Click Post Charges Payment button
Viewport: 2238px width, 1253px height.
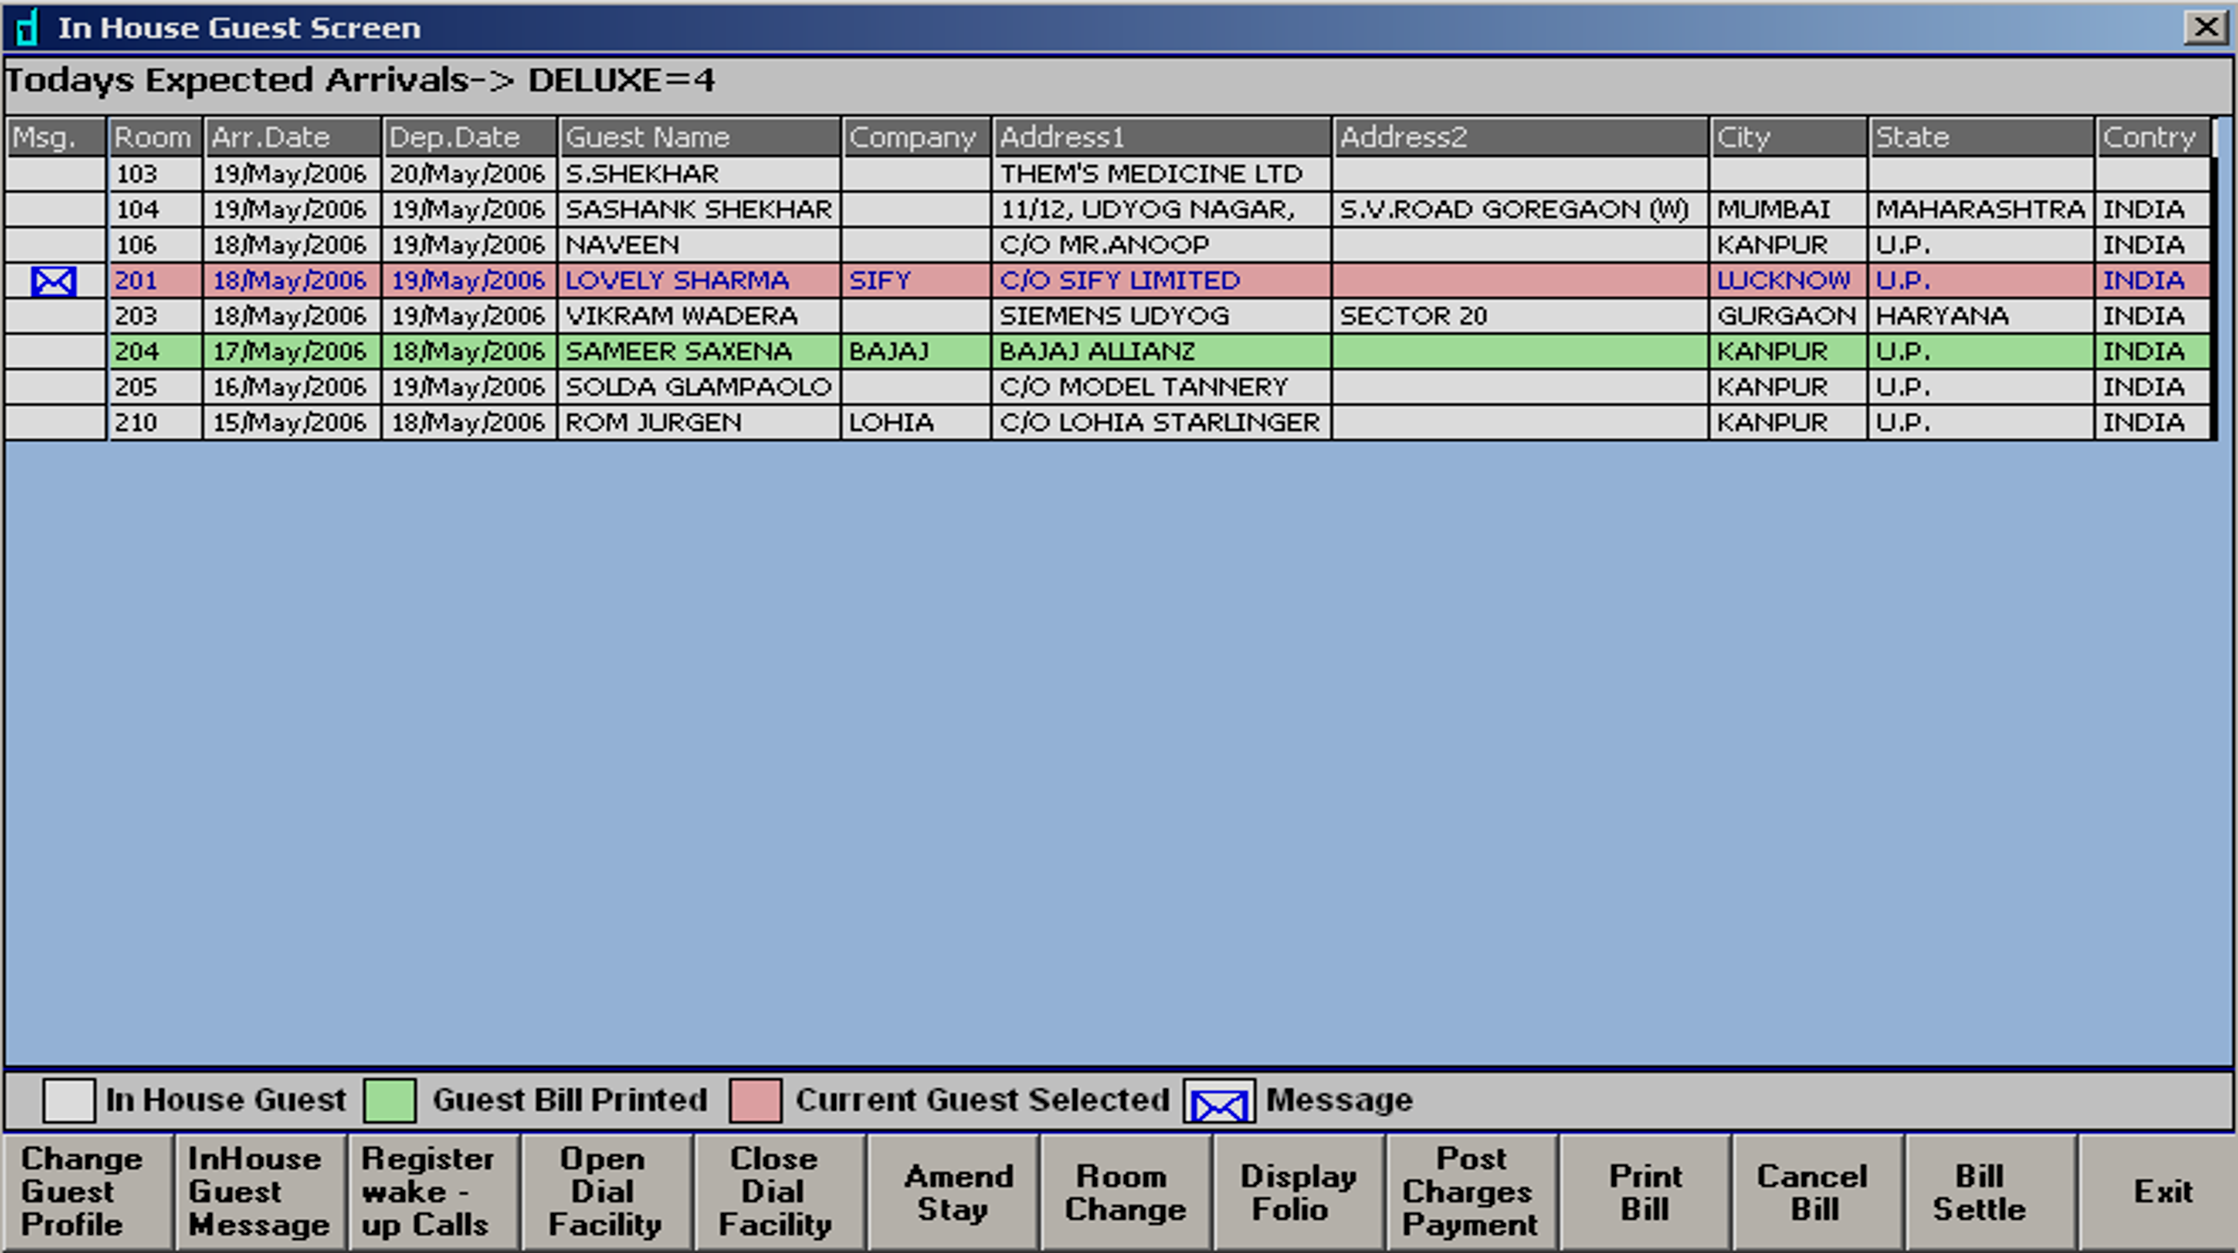coord(1471,1191)
